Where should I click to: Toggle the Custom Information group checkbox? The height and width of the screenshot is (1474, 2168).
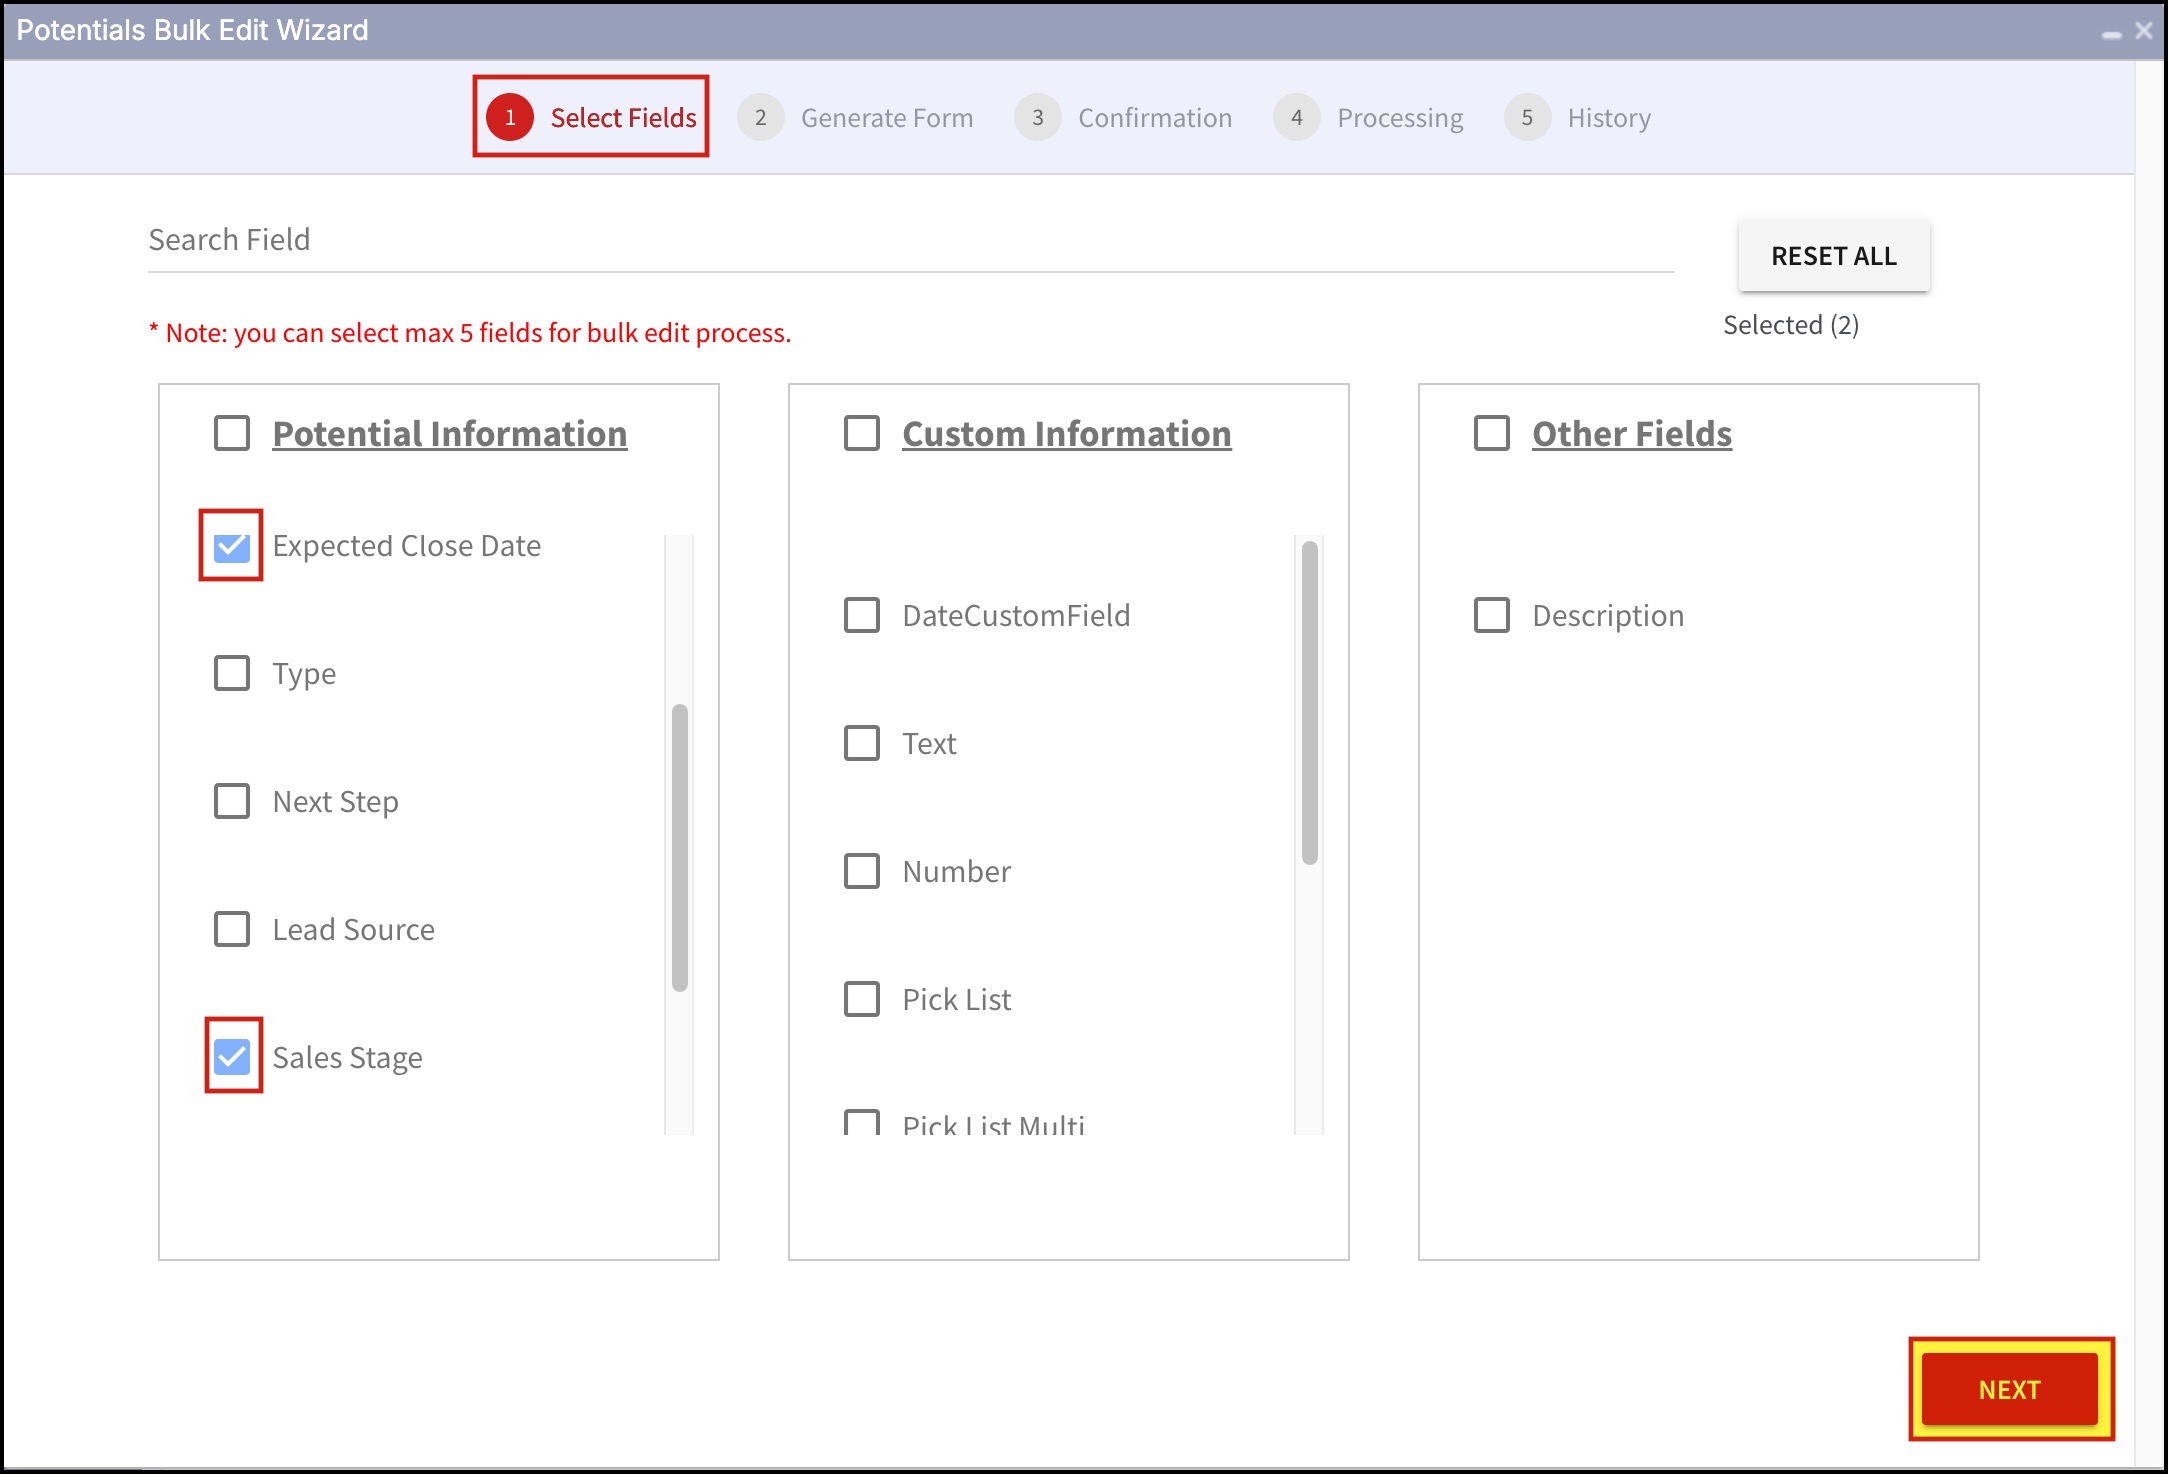pyautogui.click(x=862, y=433)
